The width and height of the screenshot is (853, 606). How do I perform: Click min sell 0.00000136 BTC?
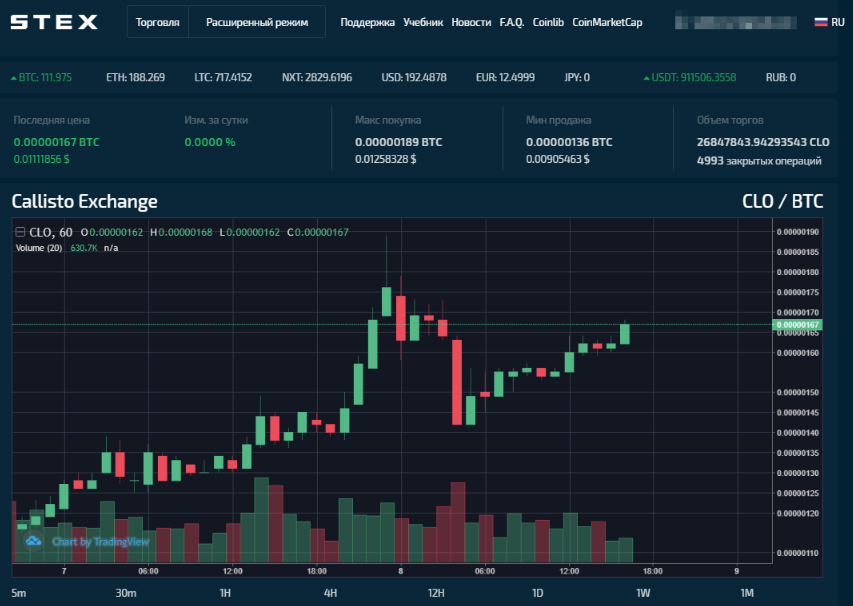pyautogui.click(x=569, y=142)
